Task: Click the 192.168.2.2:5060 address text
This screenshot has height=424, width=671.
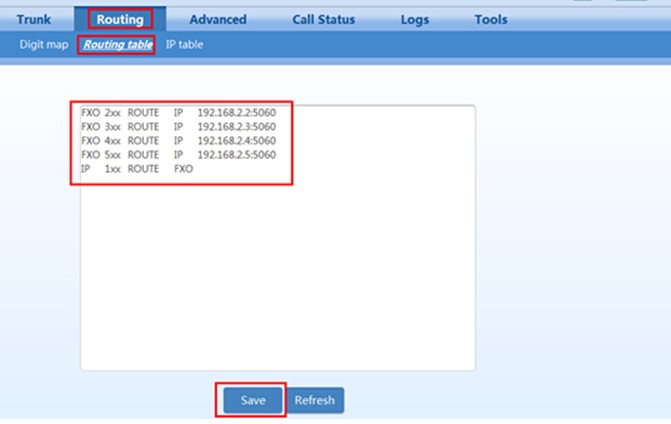Action: pyautogui.click(x=236, y=113)
